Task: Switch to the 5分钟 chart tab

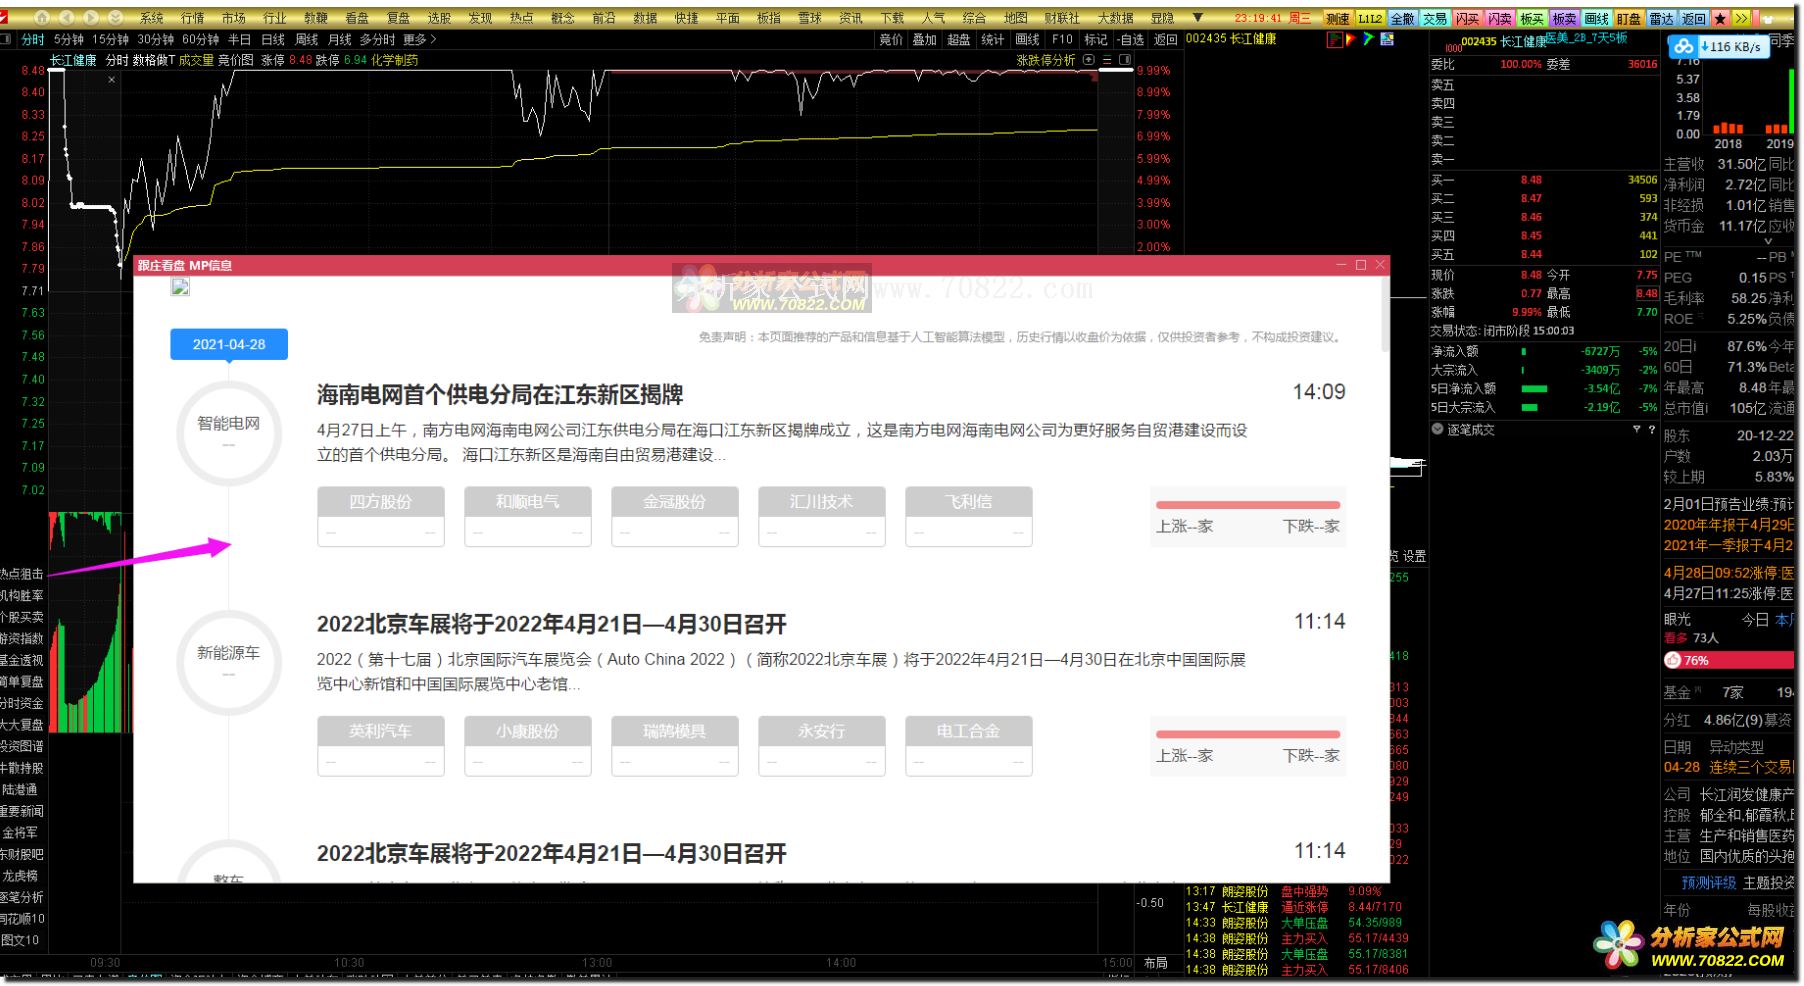Action: (x=69, y=39)
